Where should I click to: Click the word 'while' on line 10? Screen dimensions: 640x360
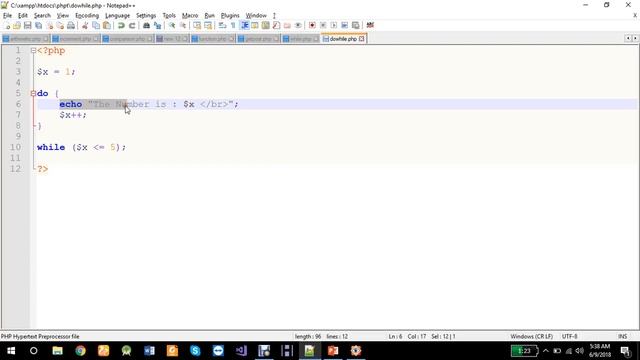click(x=51, y=147)
